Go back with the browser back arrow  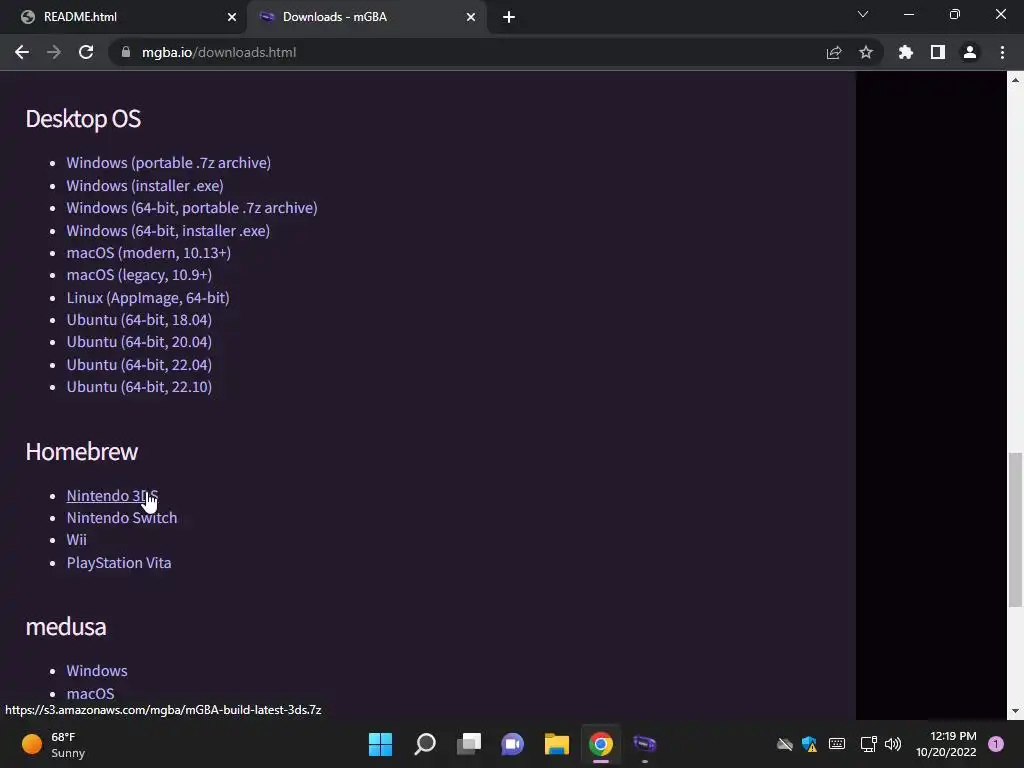(22, 52)
